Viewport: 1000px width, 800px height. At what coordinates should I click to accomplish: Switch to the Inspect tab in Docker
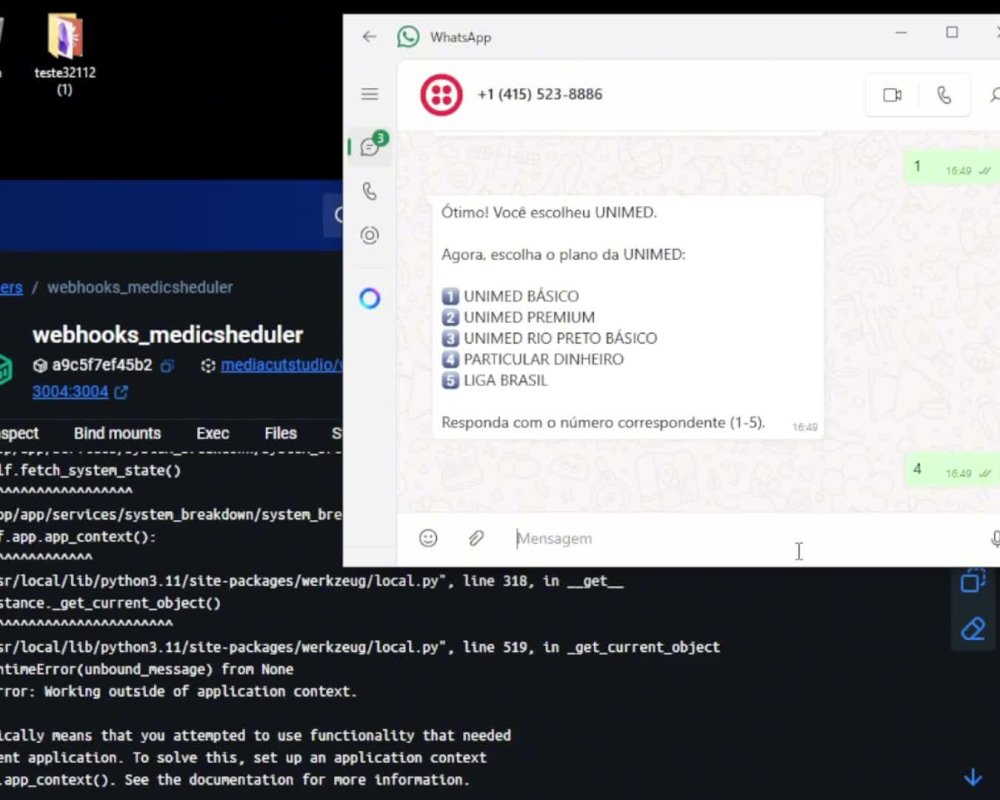19,433
